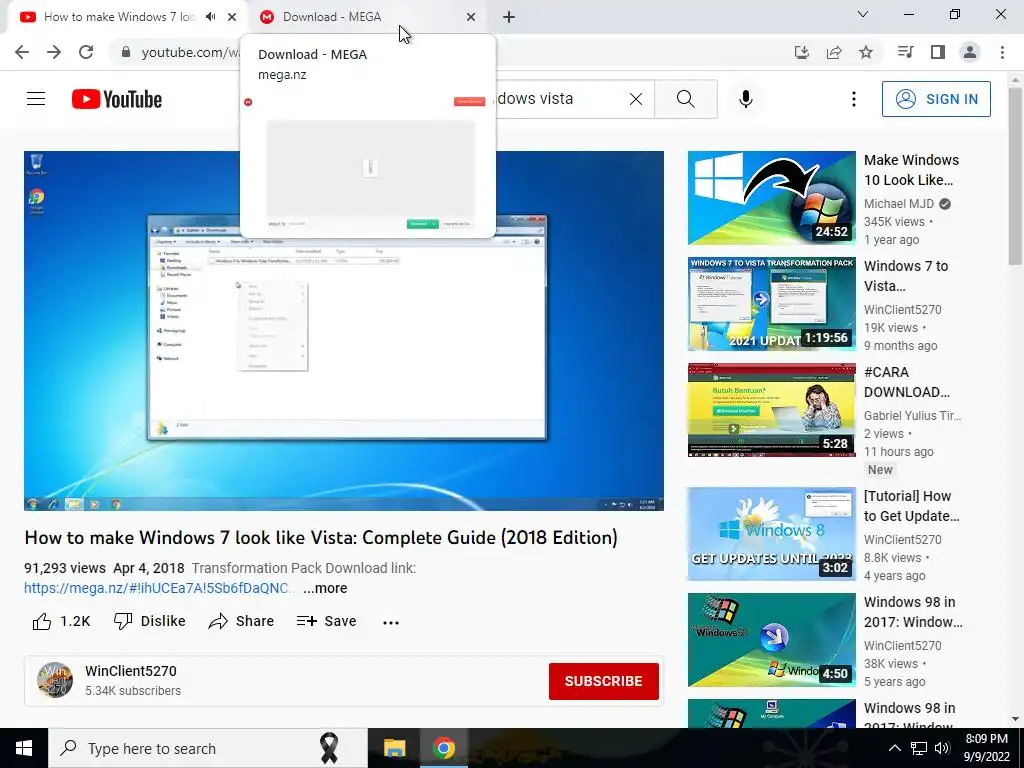Open the WinClient5270 channel avatar
Image resolution: width=1024 pixels, height=768 pixels.
click(x=55, y=680)
